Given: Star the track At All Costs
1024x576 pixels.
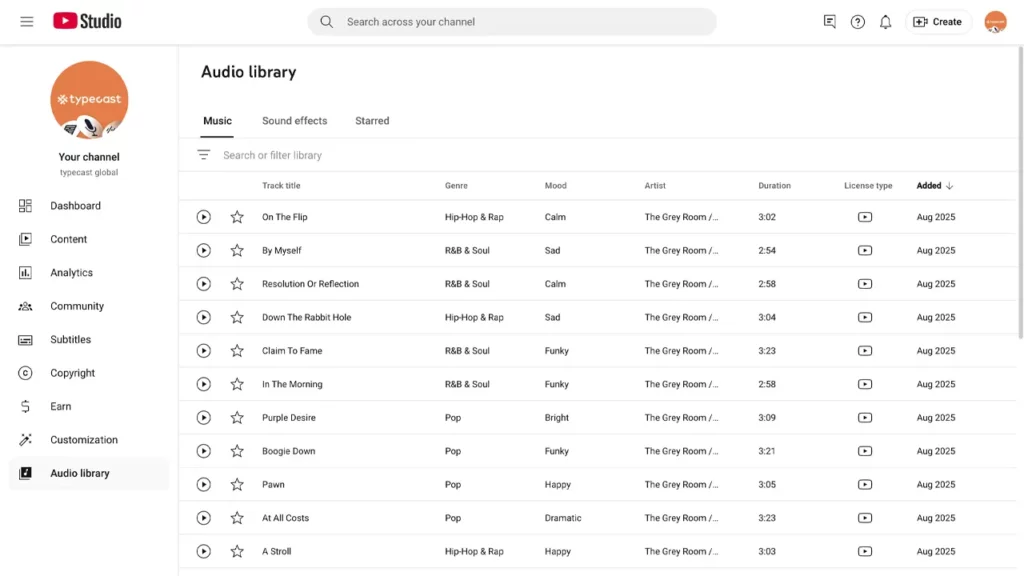Looking at the screenshot, I should [x=237, y=518].
